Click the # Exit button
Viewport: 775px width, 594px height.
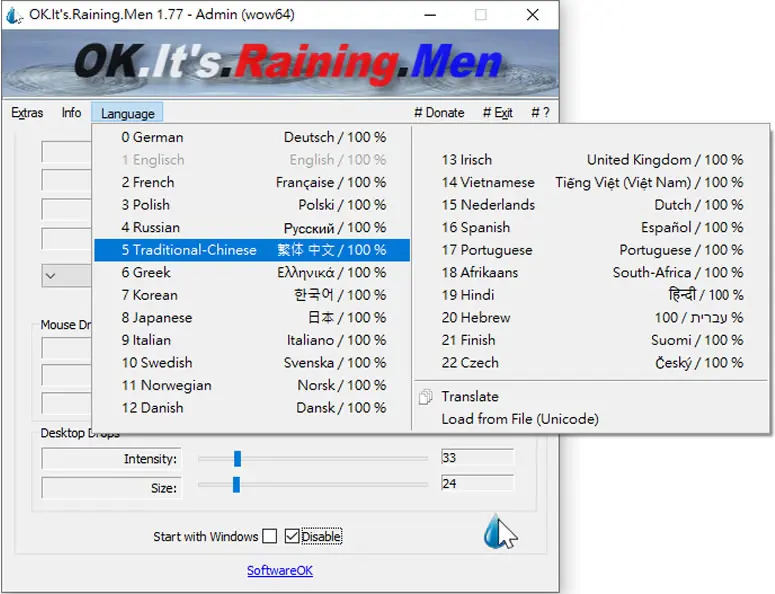tap(498, 113)
